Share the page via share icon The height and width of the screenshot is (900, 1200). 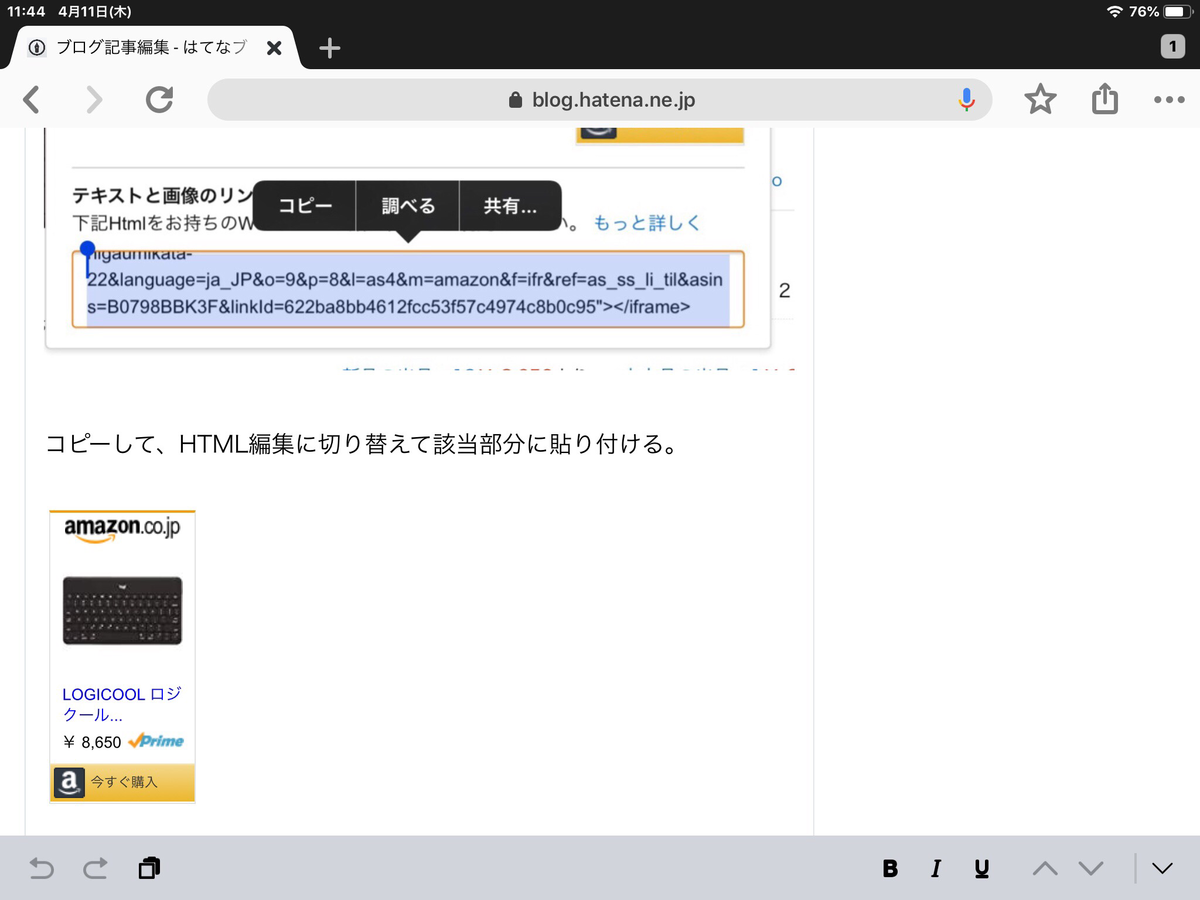point(1104,99)
